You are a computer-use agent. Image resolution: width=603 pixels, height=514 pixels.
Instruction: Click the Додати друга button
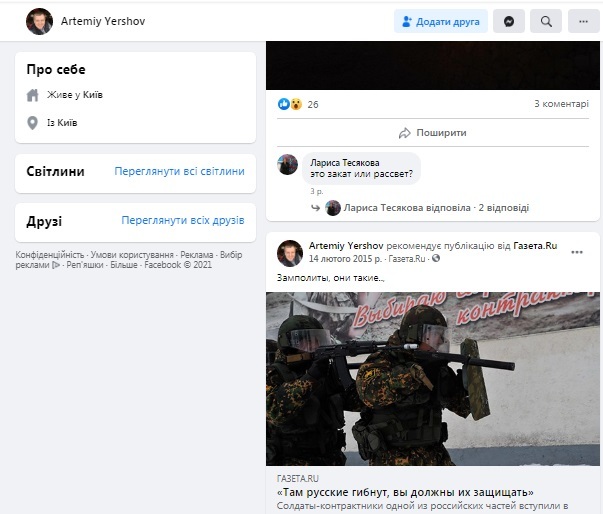point(441,22)
